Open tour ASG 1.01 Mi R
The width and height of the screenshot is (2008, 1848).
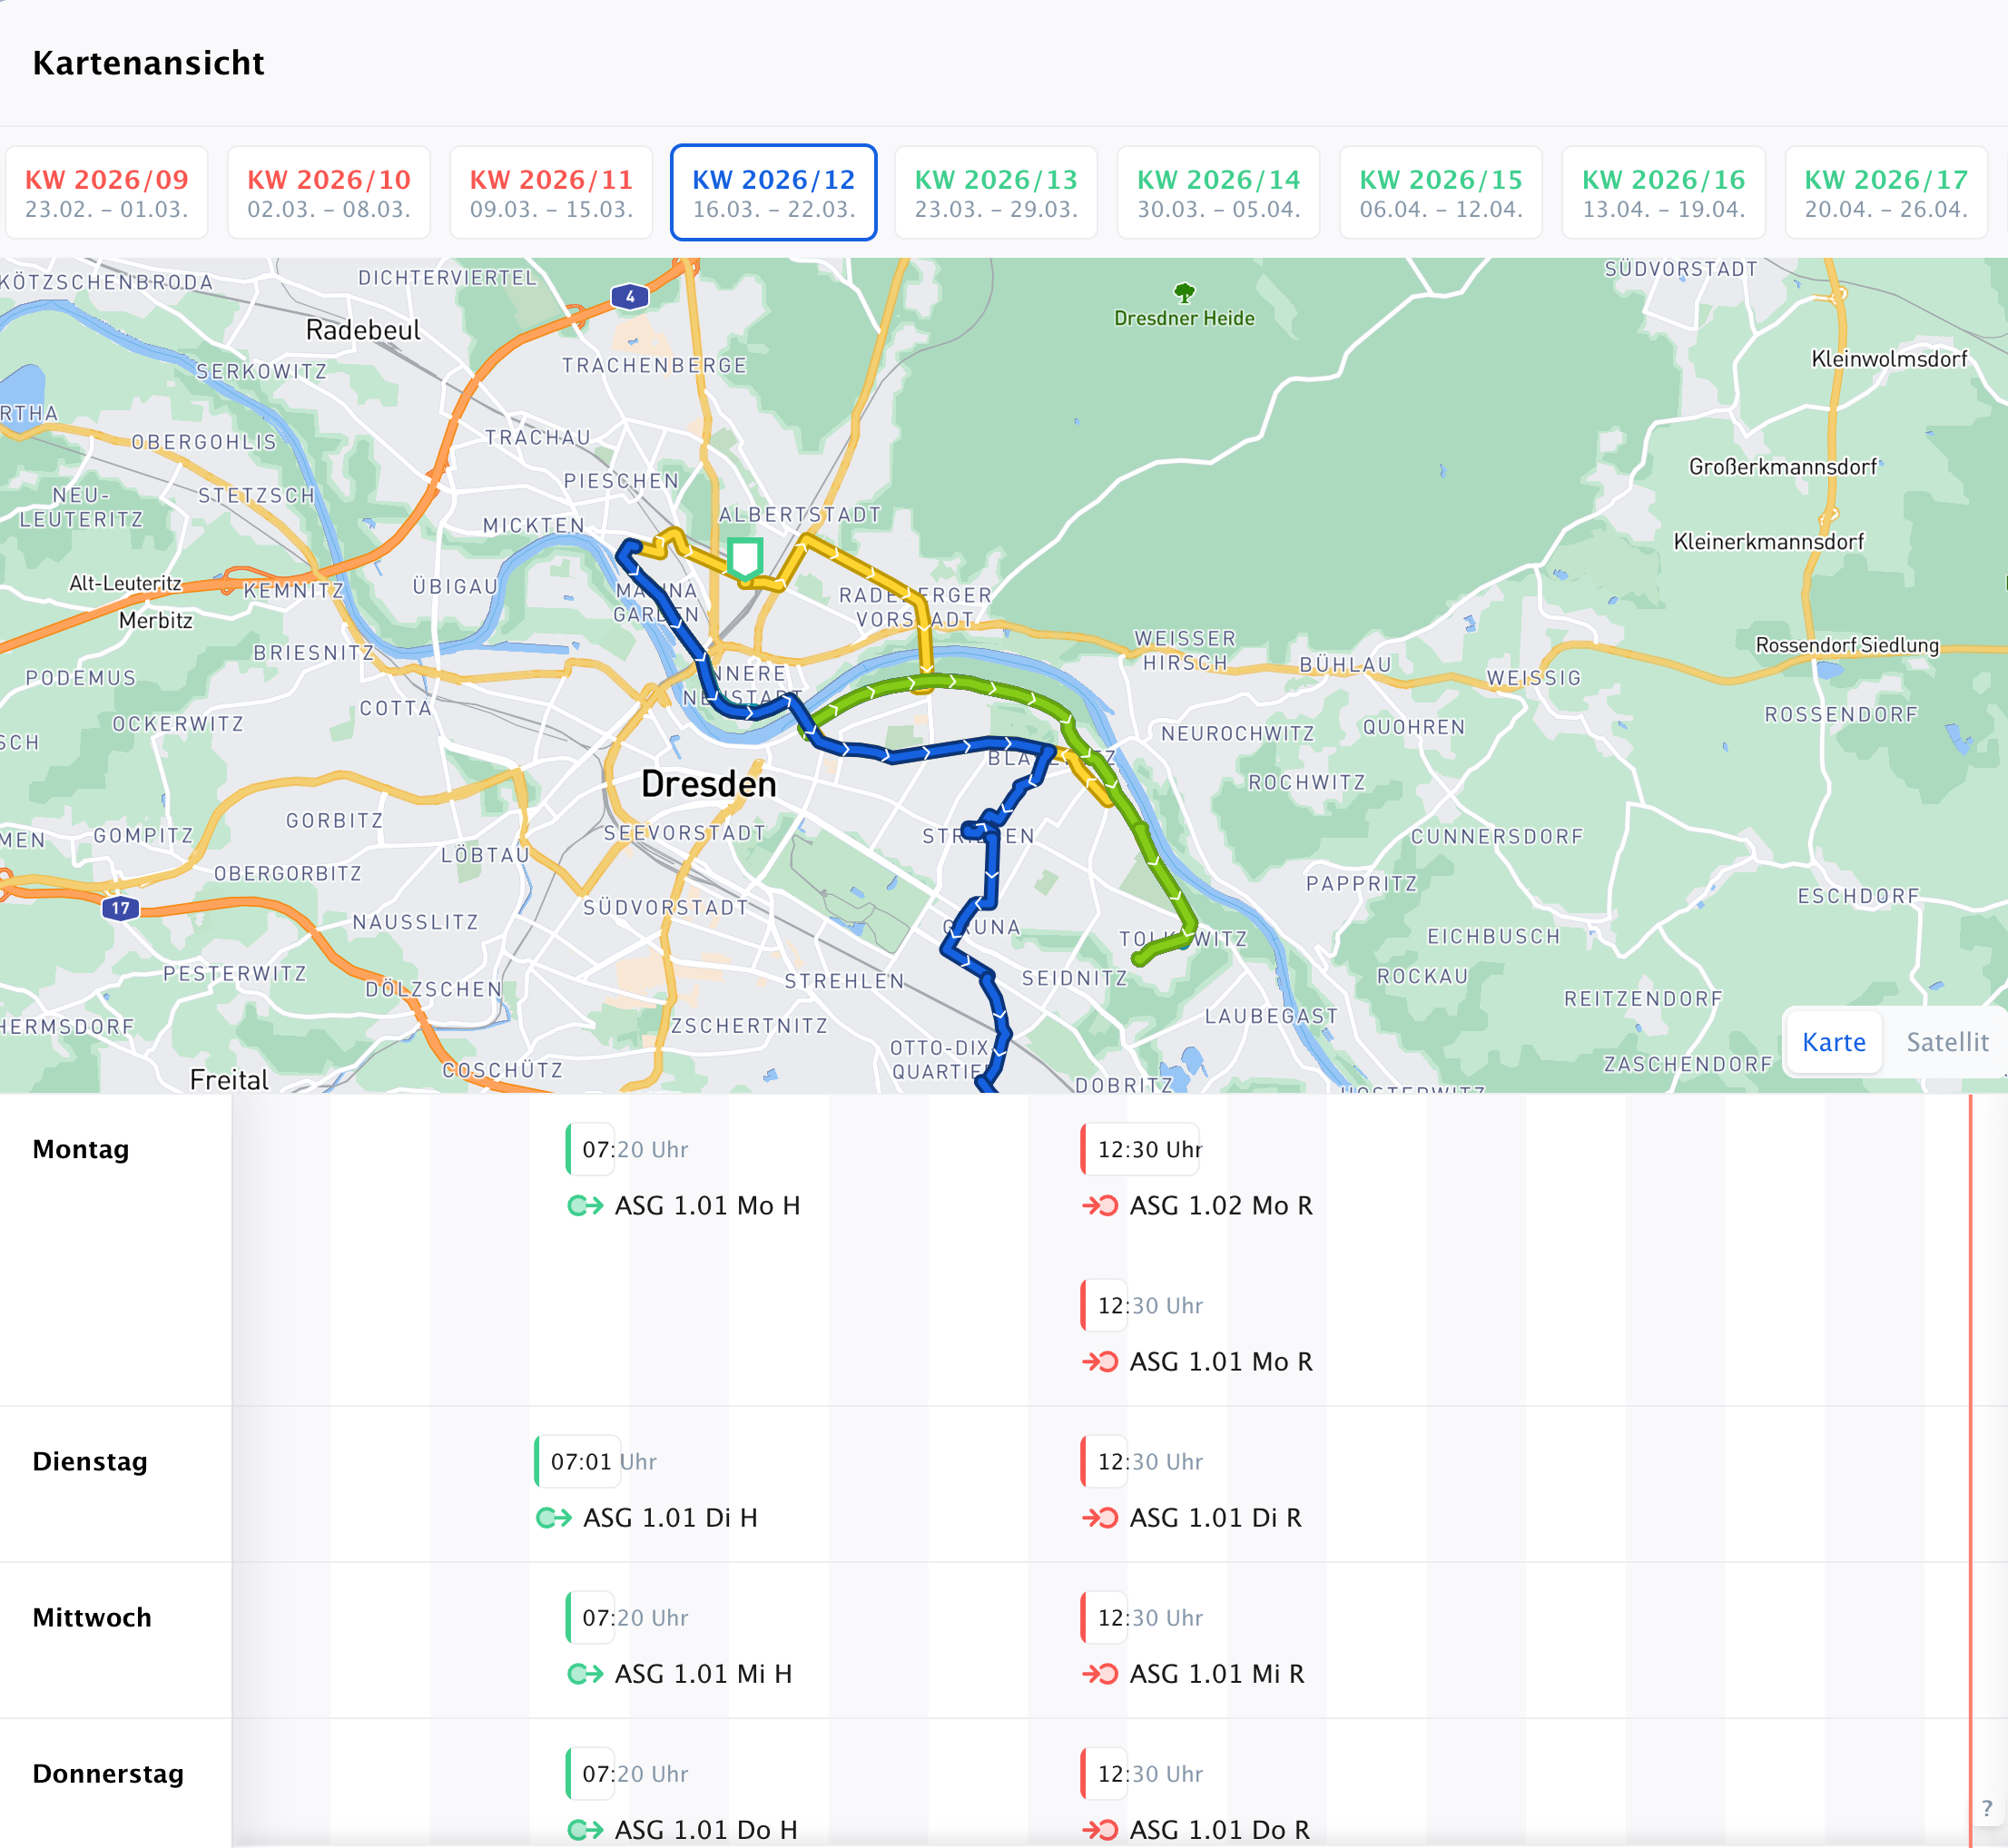coord(1216,1673)
